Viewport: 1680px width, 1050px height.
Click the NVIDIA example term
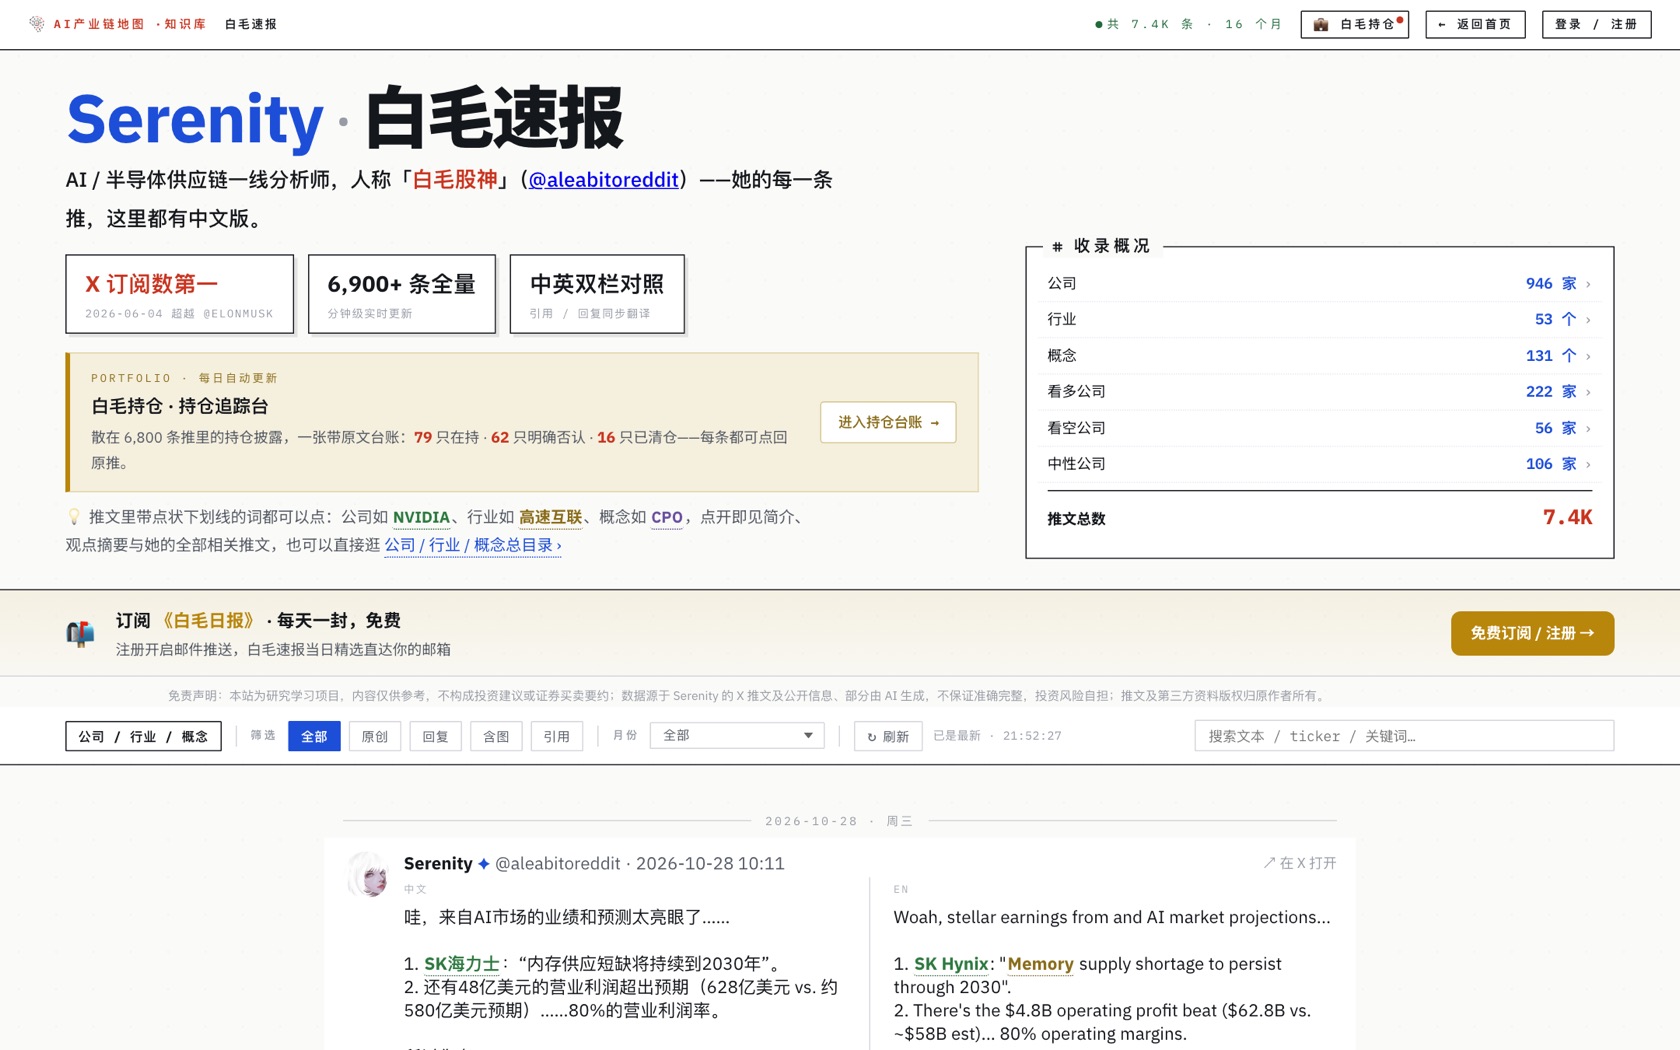[x=421, y=517]
